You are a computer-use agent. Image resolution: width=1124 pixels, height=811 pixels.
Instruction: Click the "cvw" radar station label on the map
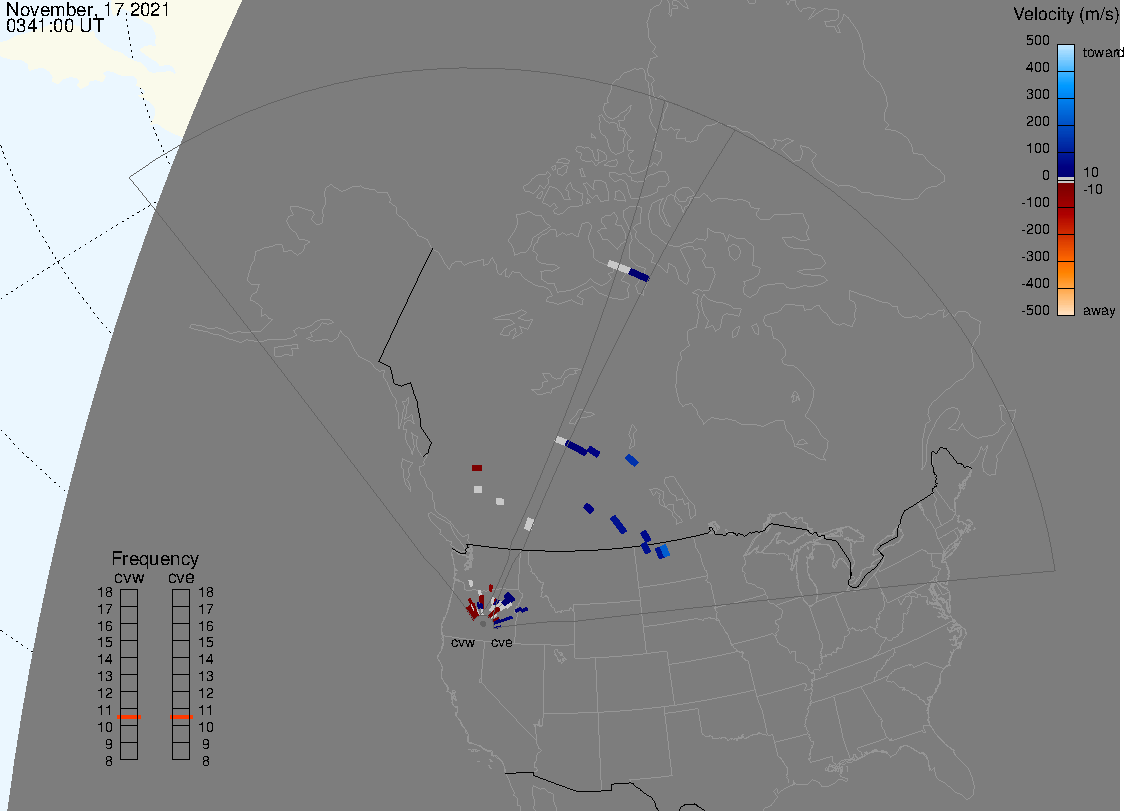(x=463, y=642)
